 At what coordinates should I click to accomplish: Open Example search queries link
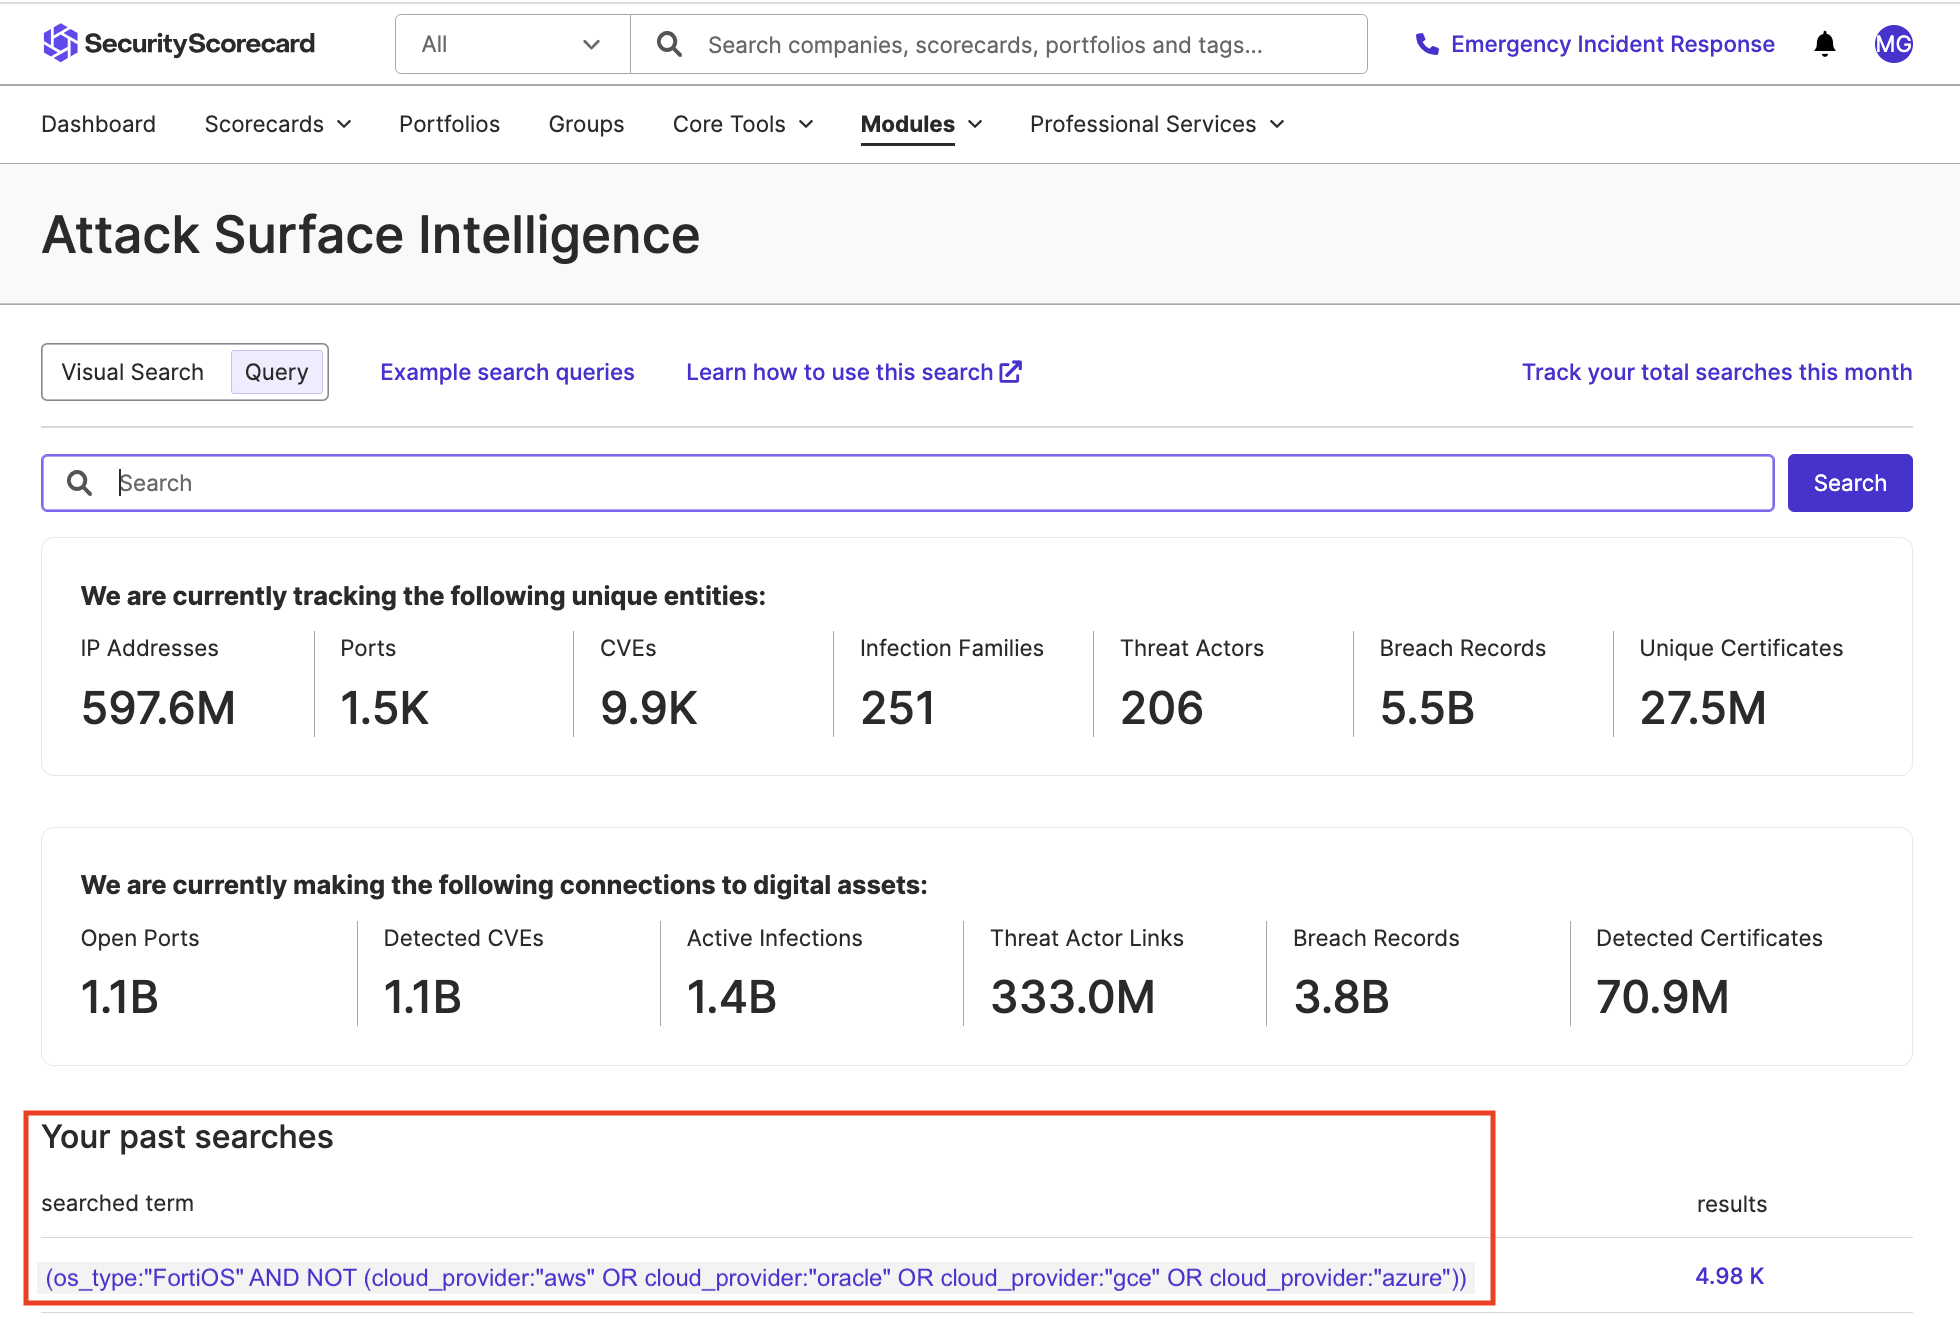[507, 372]
